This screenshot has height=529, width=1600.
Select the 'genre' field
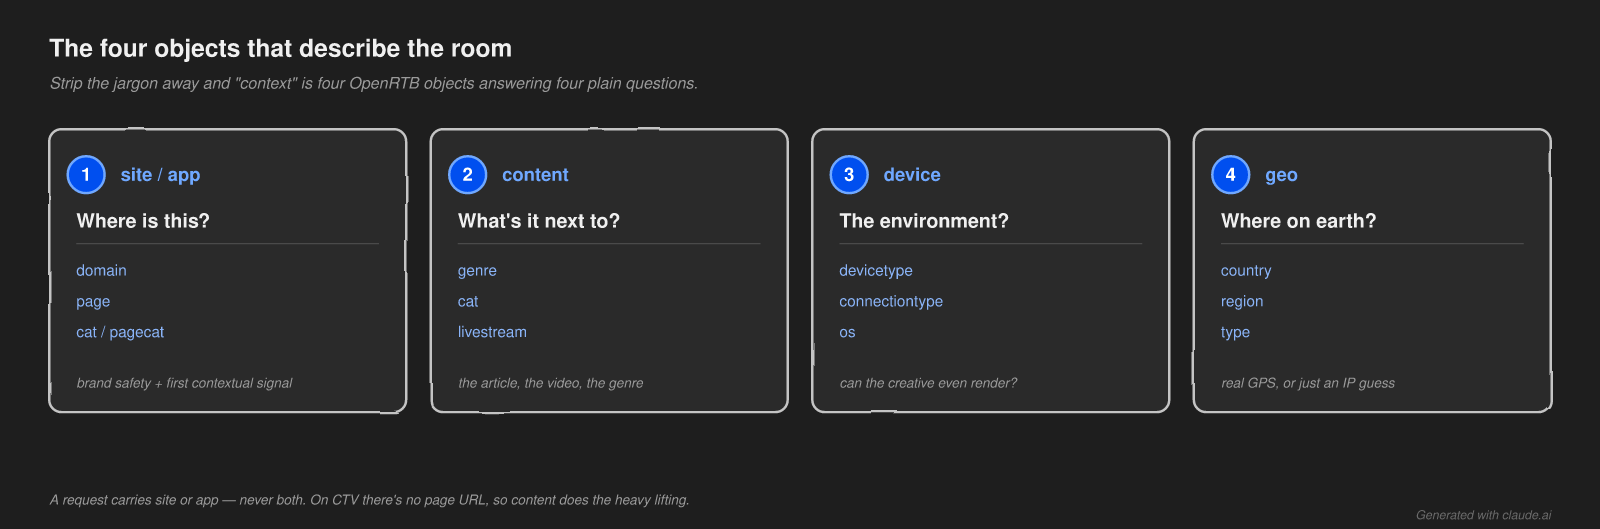477,271
